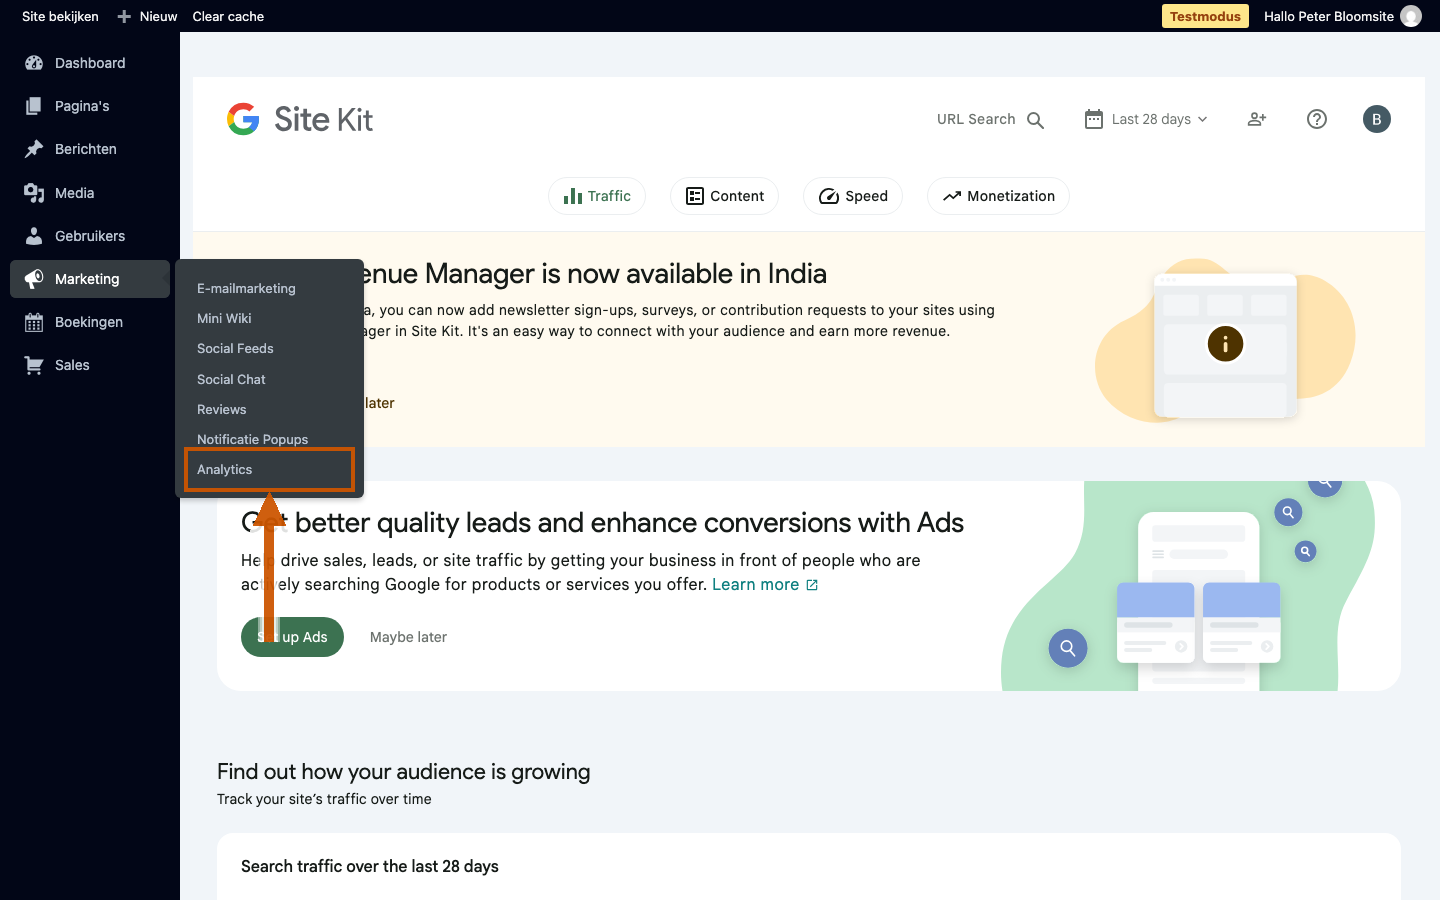Open the help question mark icon
This screenshot has width=1440, height=900.
pos(1317,119)
